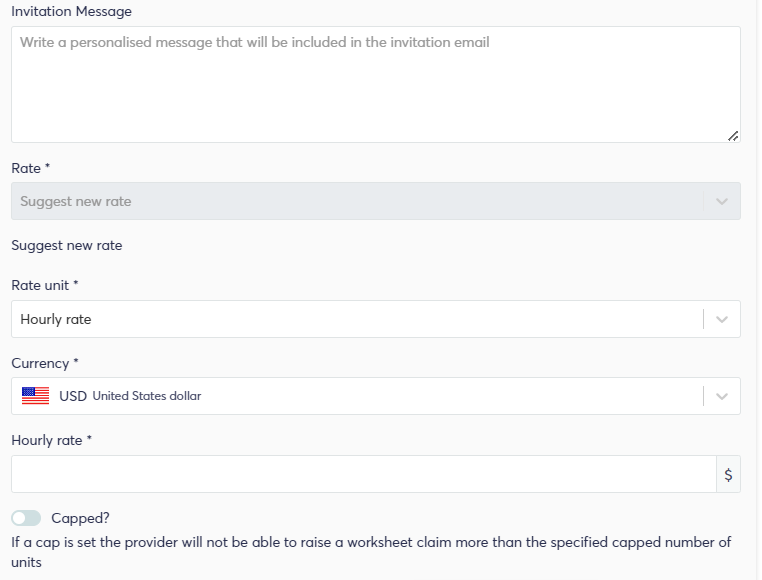Click the Rate field label
762x580 pixels.
[x=31, y=168]
